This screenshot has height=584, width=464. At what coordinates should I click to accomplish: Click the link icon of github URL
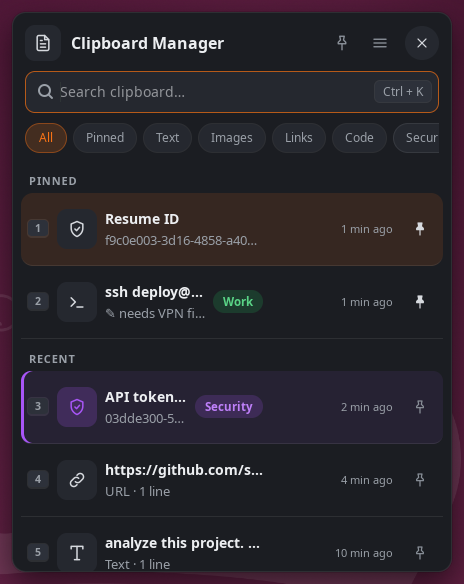point(77,480)
